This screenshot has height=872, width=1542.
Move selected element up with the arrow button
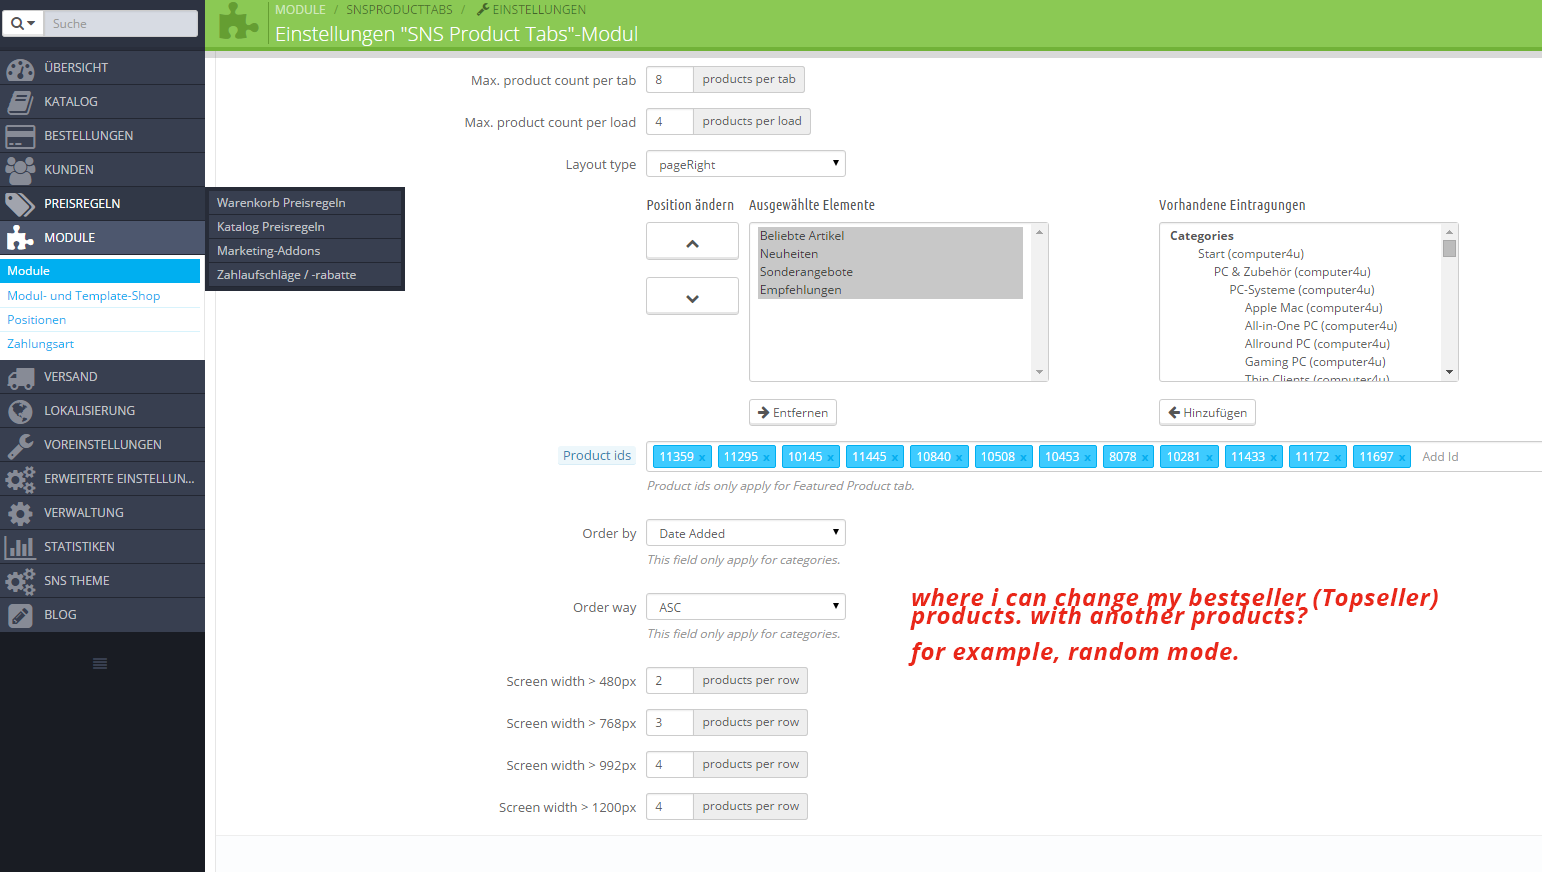(x=692, y=242)
